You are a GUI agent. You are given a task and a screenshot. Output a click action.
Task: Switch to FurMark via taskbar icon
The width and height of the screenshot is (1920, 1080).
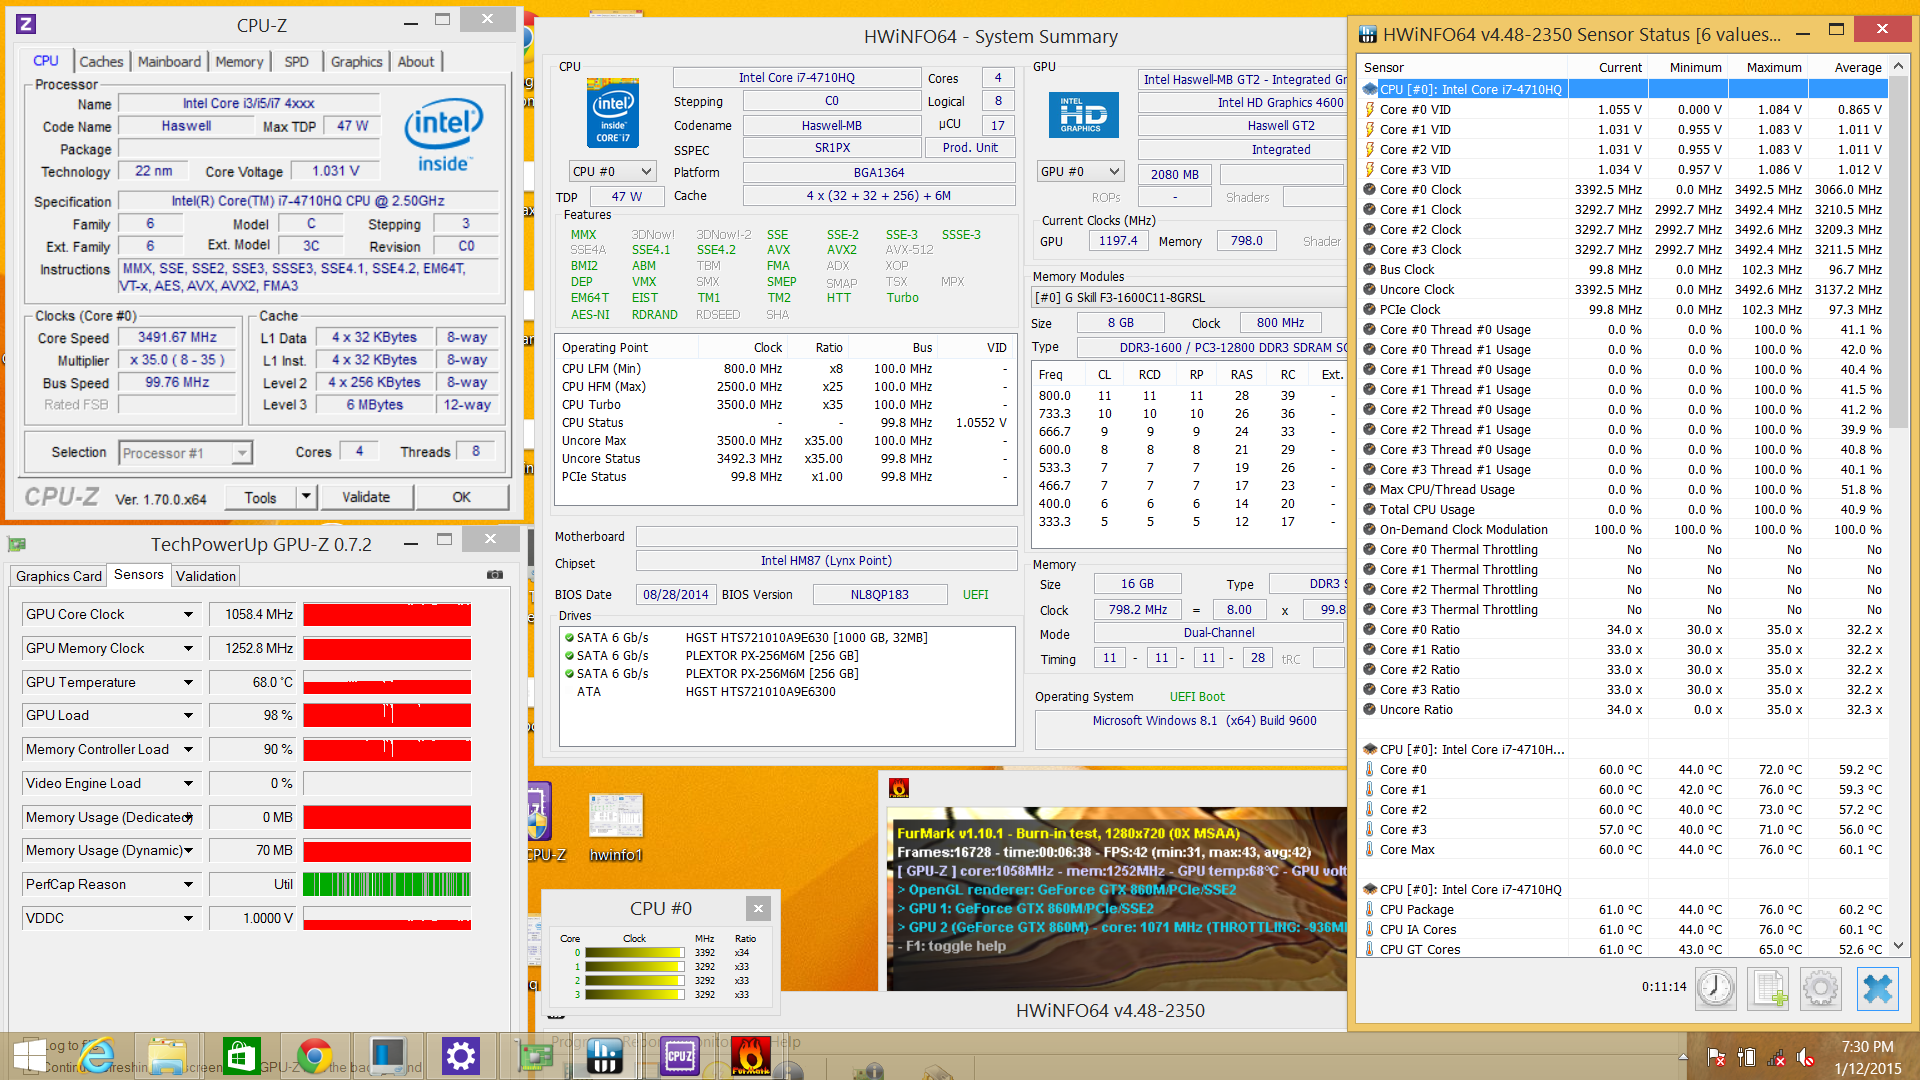751,1056
